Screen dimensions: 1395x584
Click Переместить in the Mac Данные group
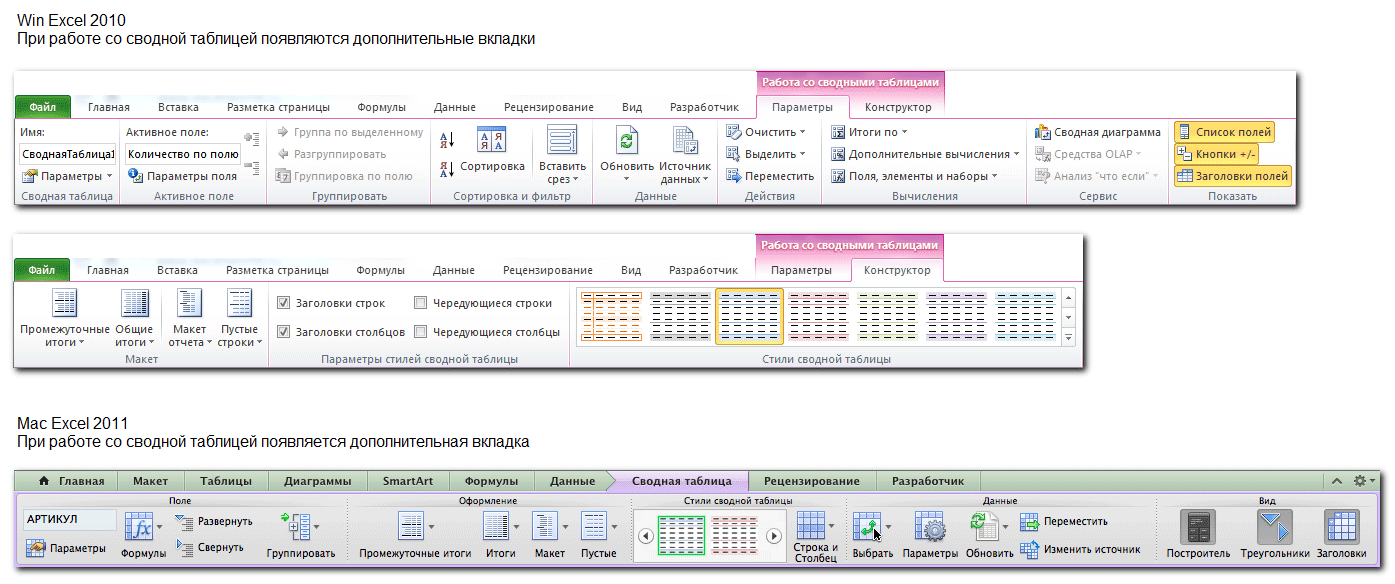tap(1064, 521)
